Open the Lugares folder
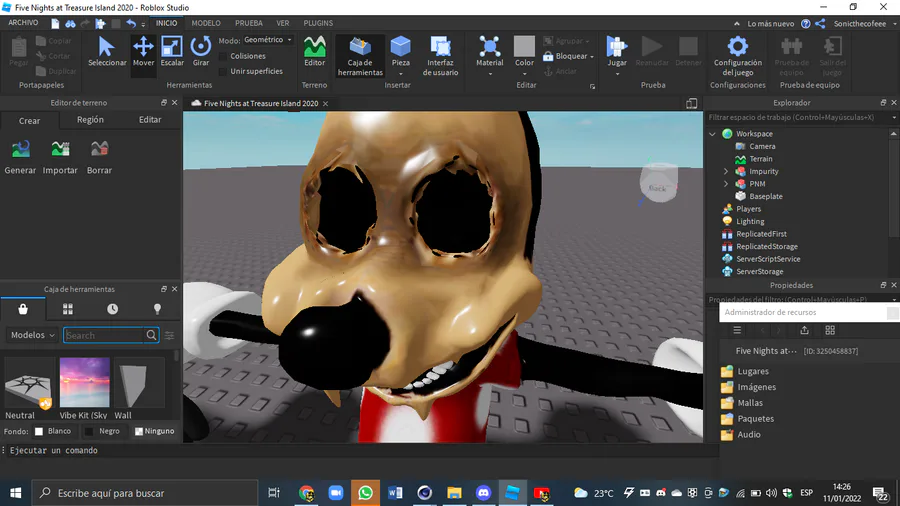The image size is (900, 506). tap(745, 371)
